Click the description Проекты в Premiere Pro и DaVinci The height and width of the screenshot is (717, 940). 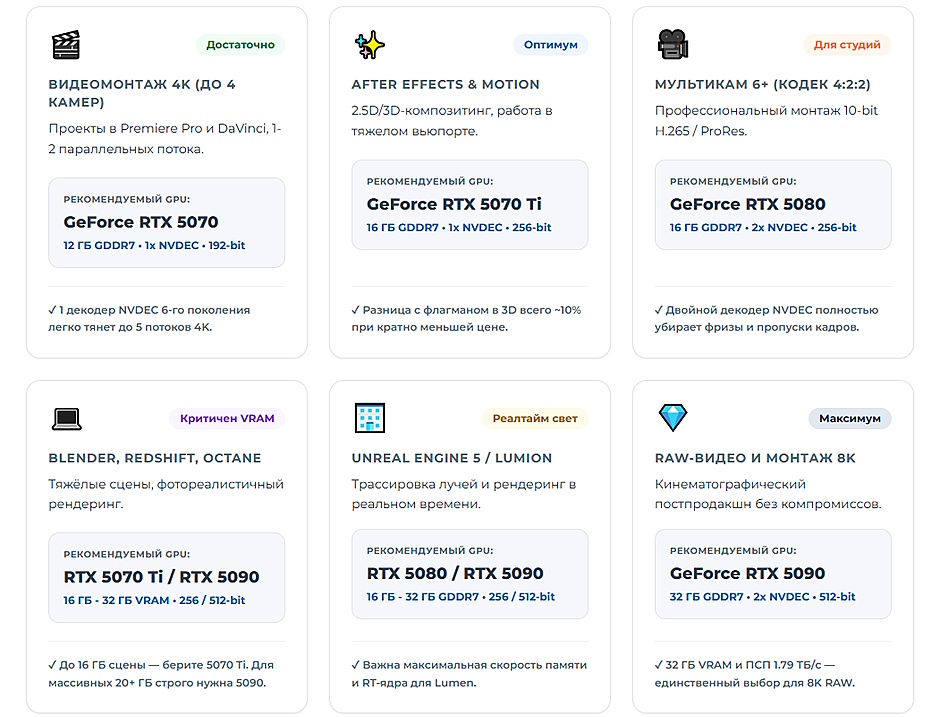pyautogui.click(x=165, y=138)
